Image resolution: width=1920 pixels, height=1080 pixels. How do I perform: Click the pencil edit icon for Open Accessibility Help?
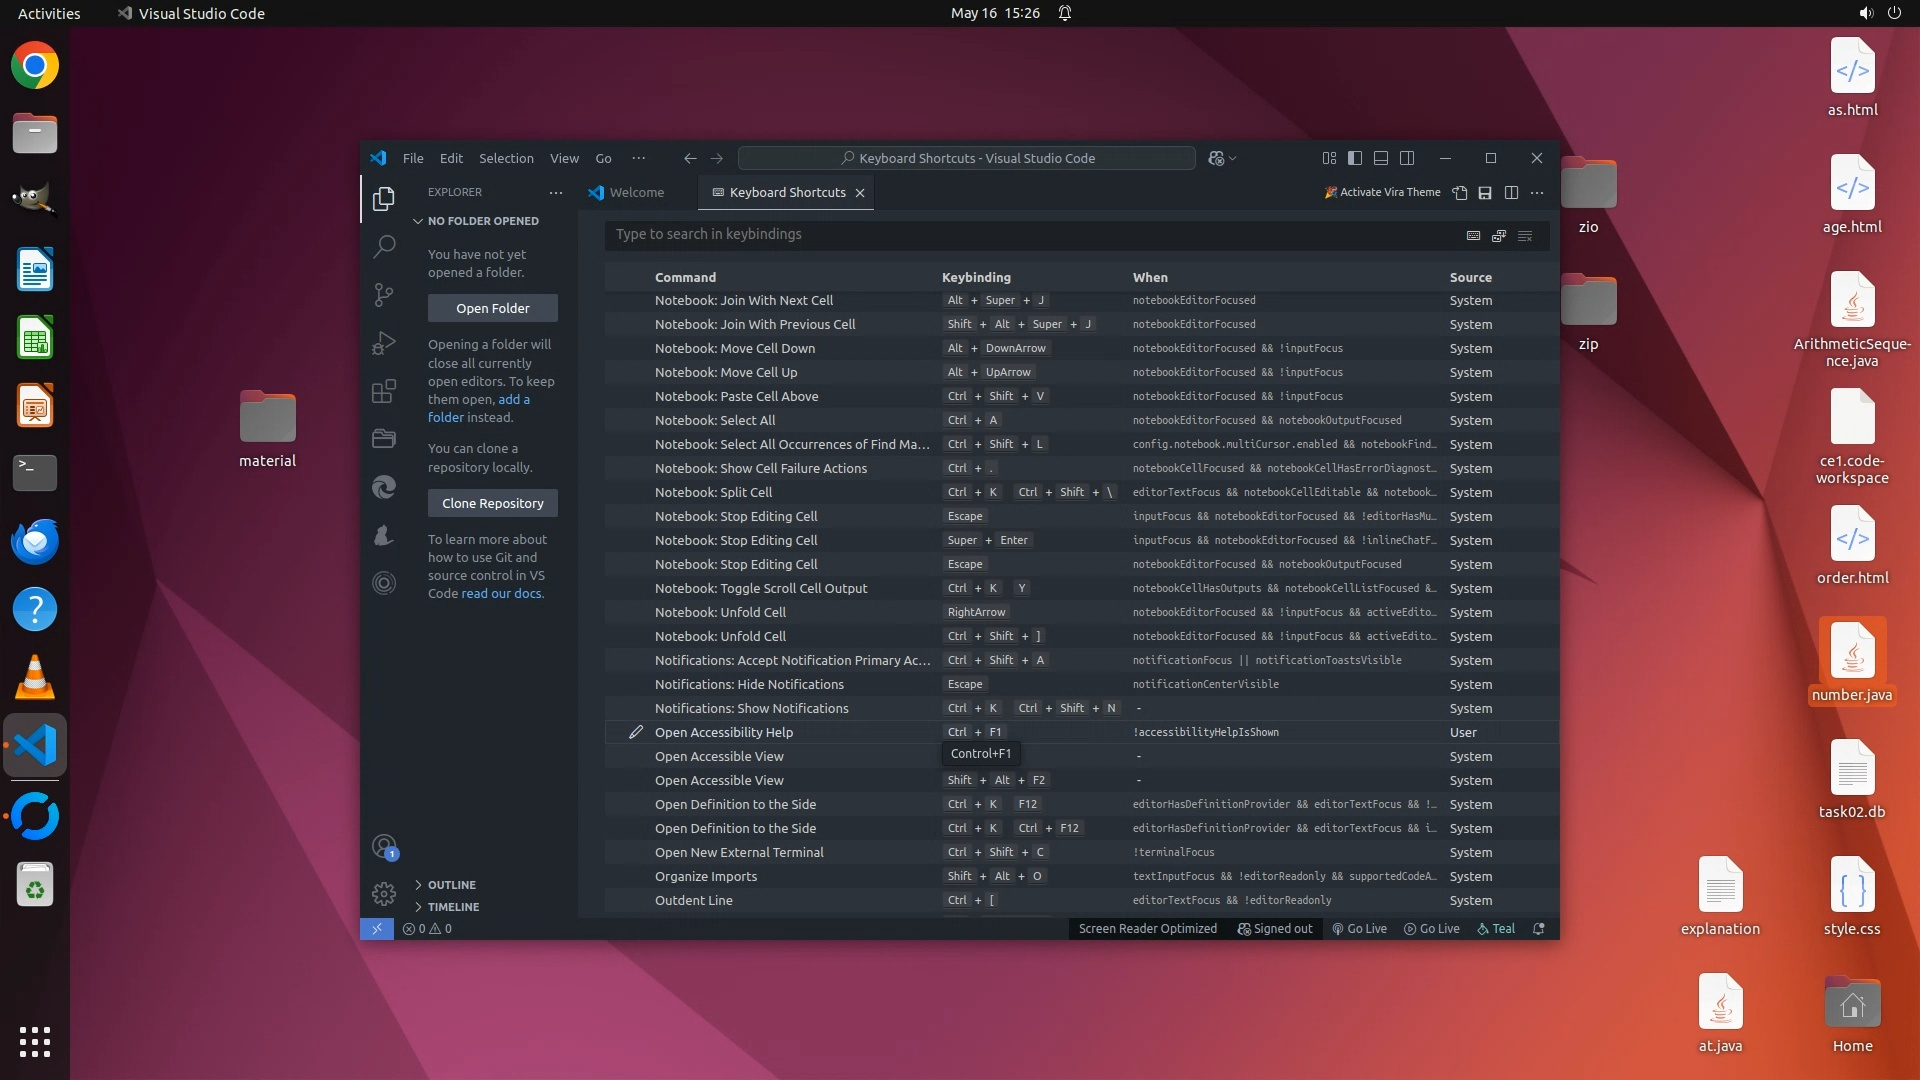[635, 732]
